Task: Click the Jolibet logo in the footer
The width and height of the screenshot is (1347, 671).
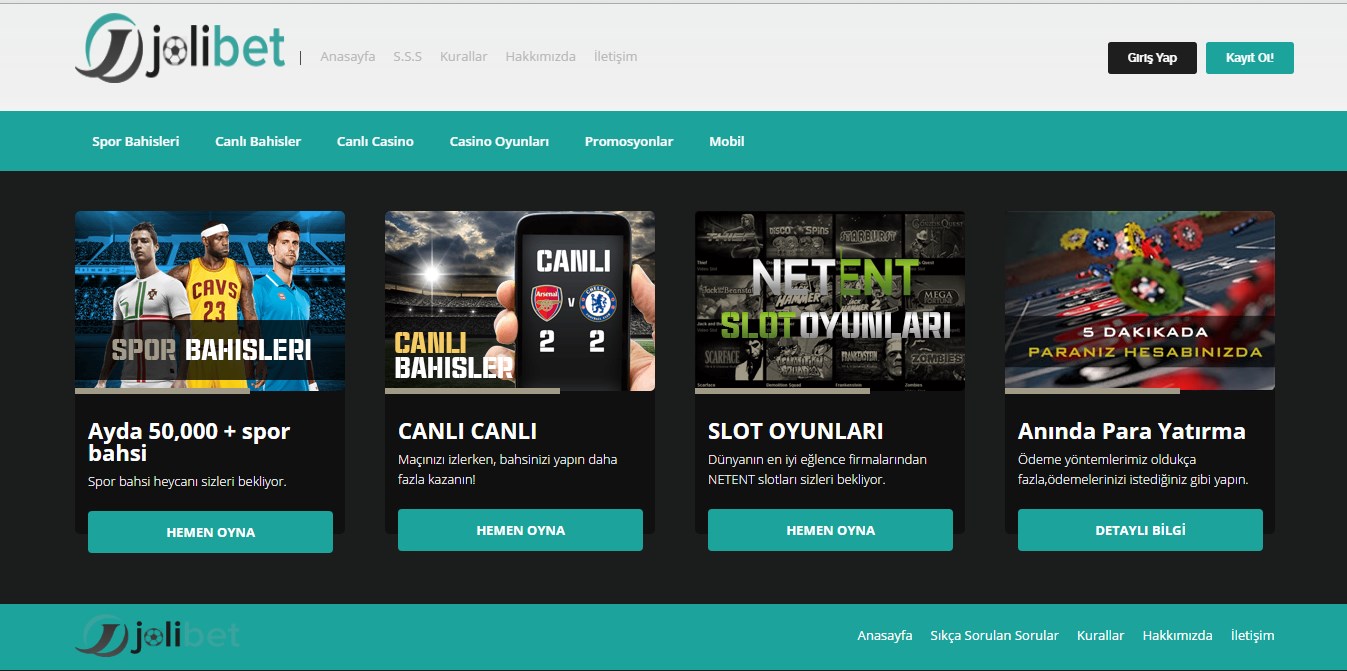Action: [158, 635]
